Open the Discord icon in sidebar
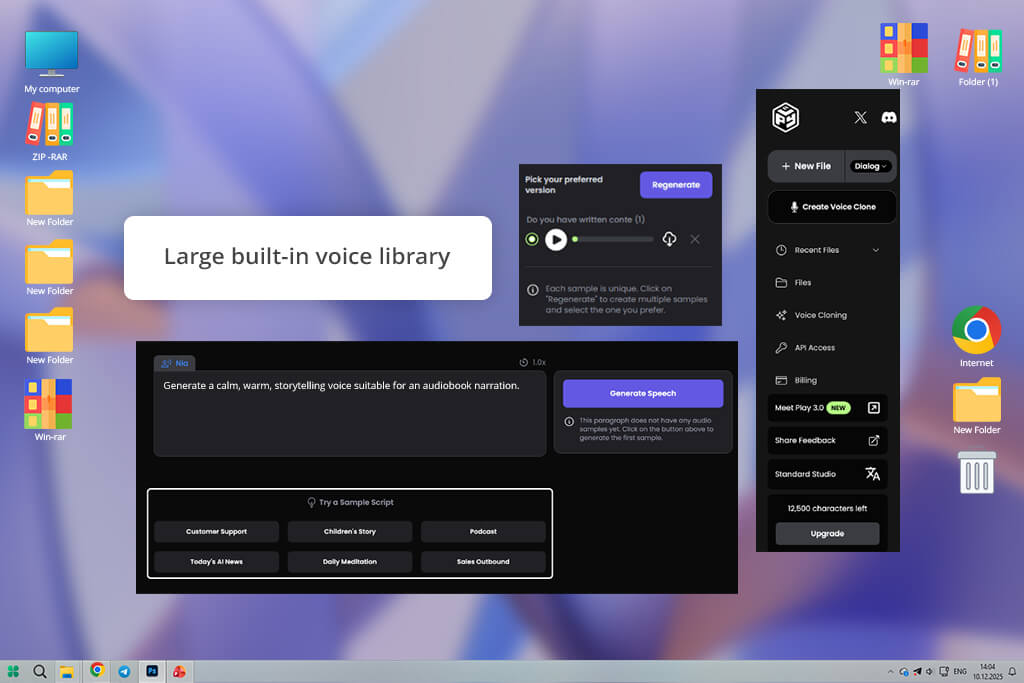 (x=888, y=118)
